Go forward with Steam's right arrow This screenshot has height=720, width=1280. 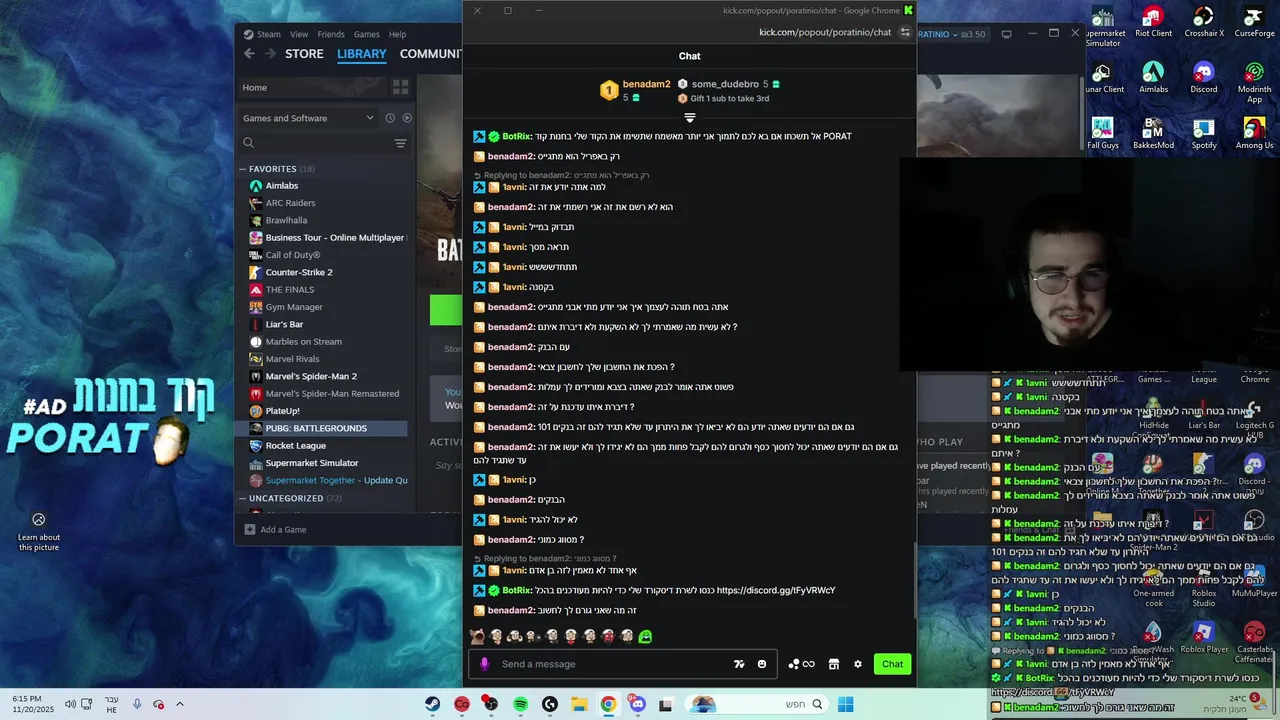point(269,54)
